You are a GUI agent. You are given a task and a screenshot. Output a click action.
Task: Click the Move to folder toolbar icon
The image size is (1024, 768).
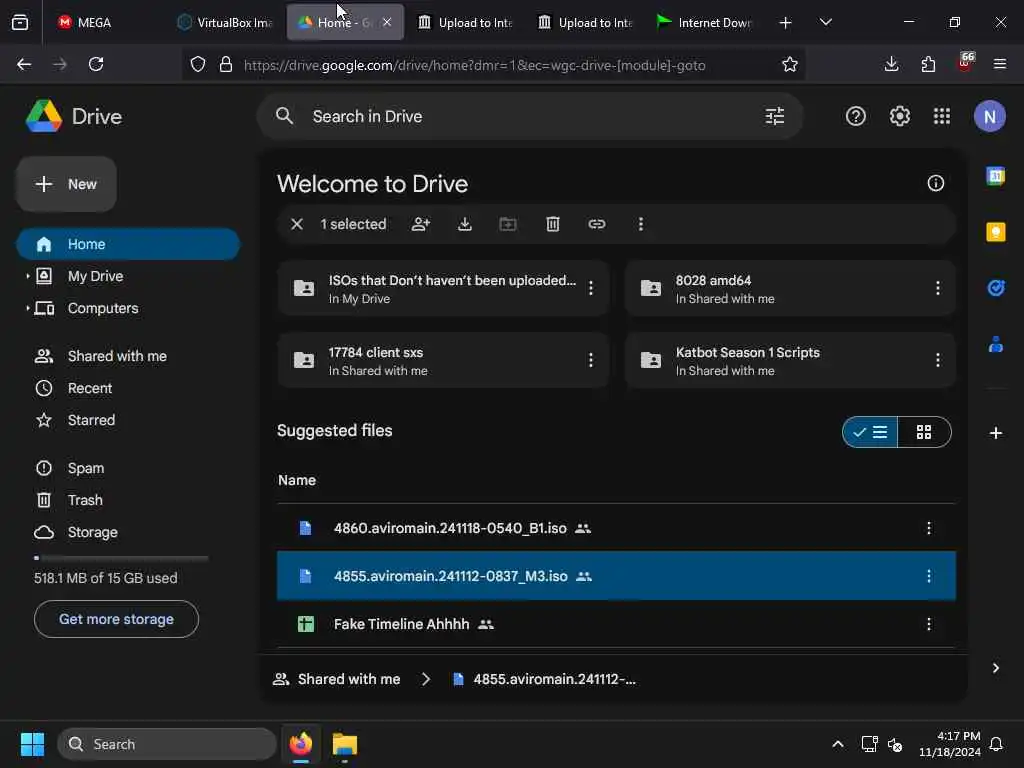pyautogui.click(x=507, y=224)
